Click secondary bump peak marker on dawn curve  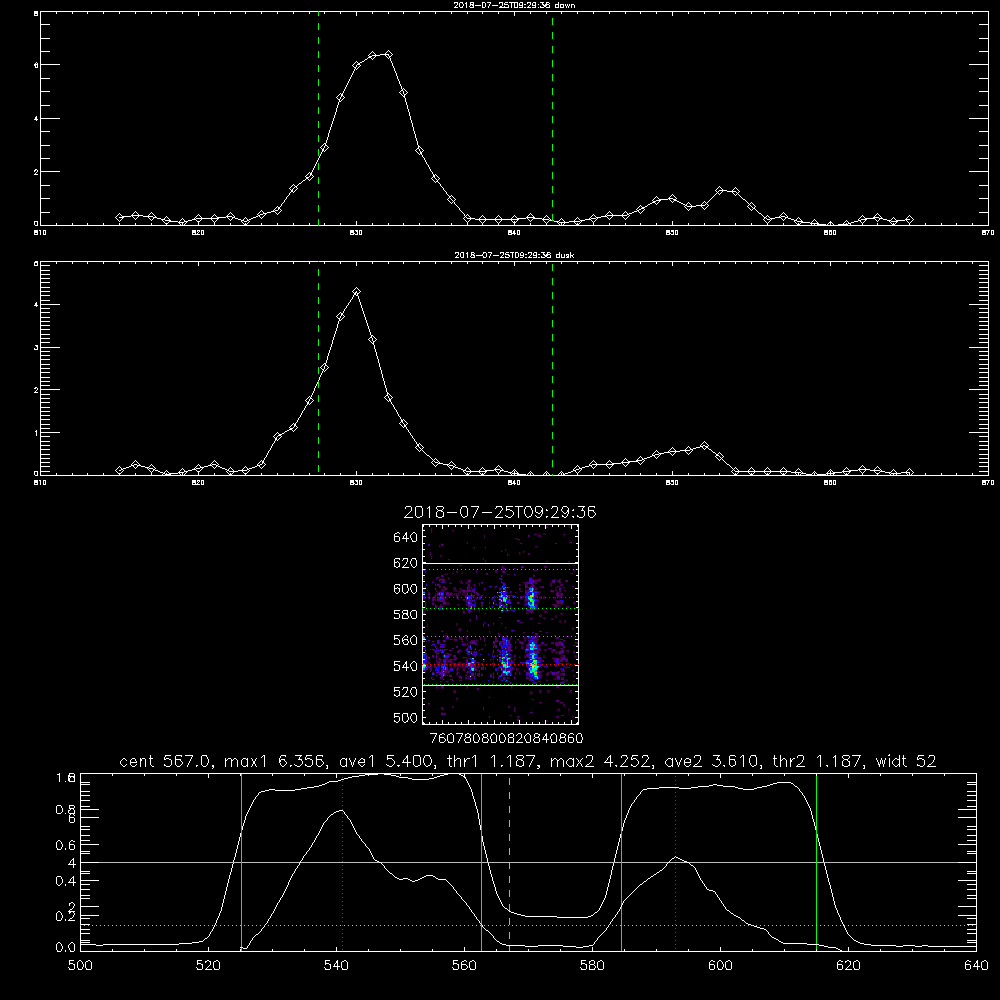pos(720,190)
